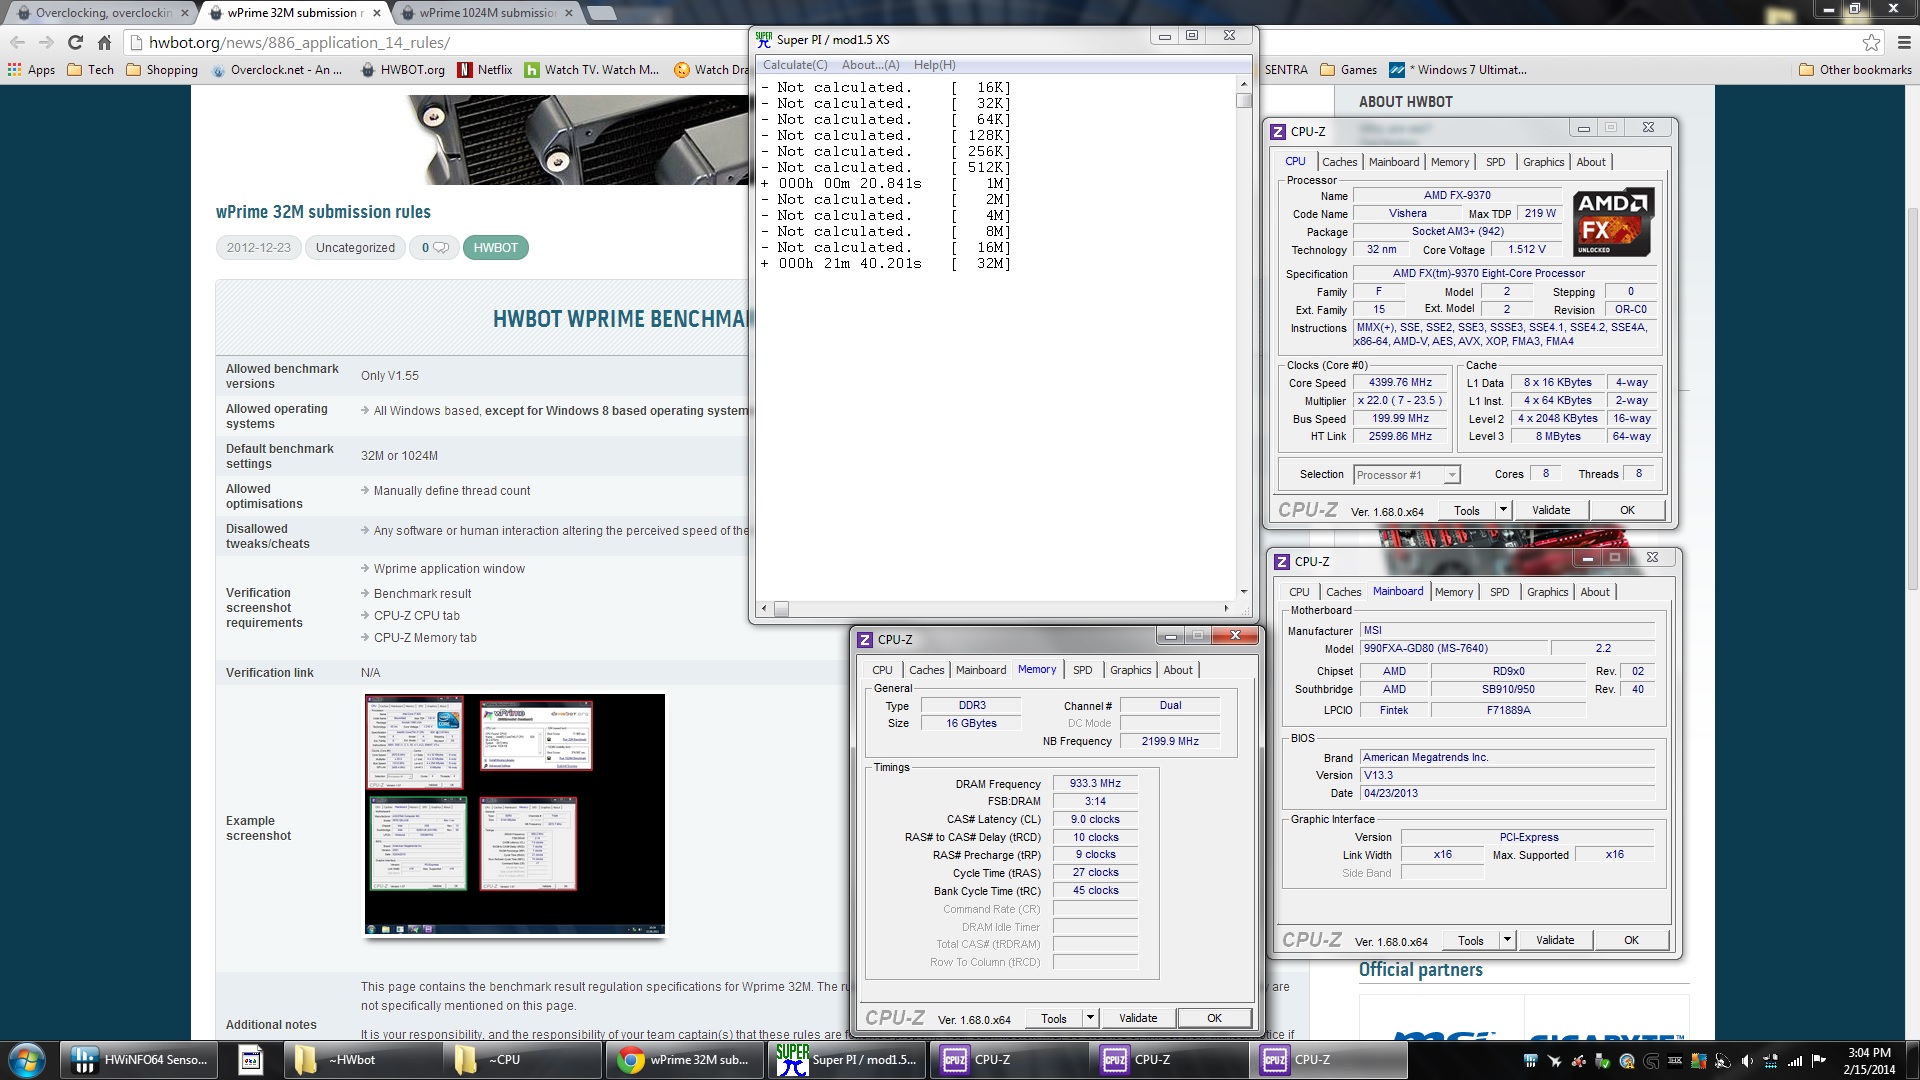Click the wPrime 32M submission rules heading
Screen dimensions: 1920x1080
tap(323, 212)
